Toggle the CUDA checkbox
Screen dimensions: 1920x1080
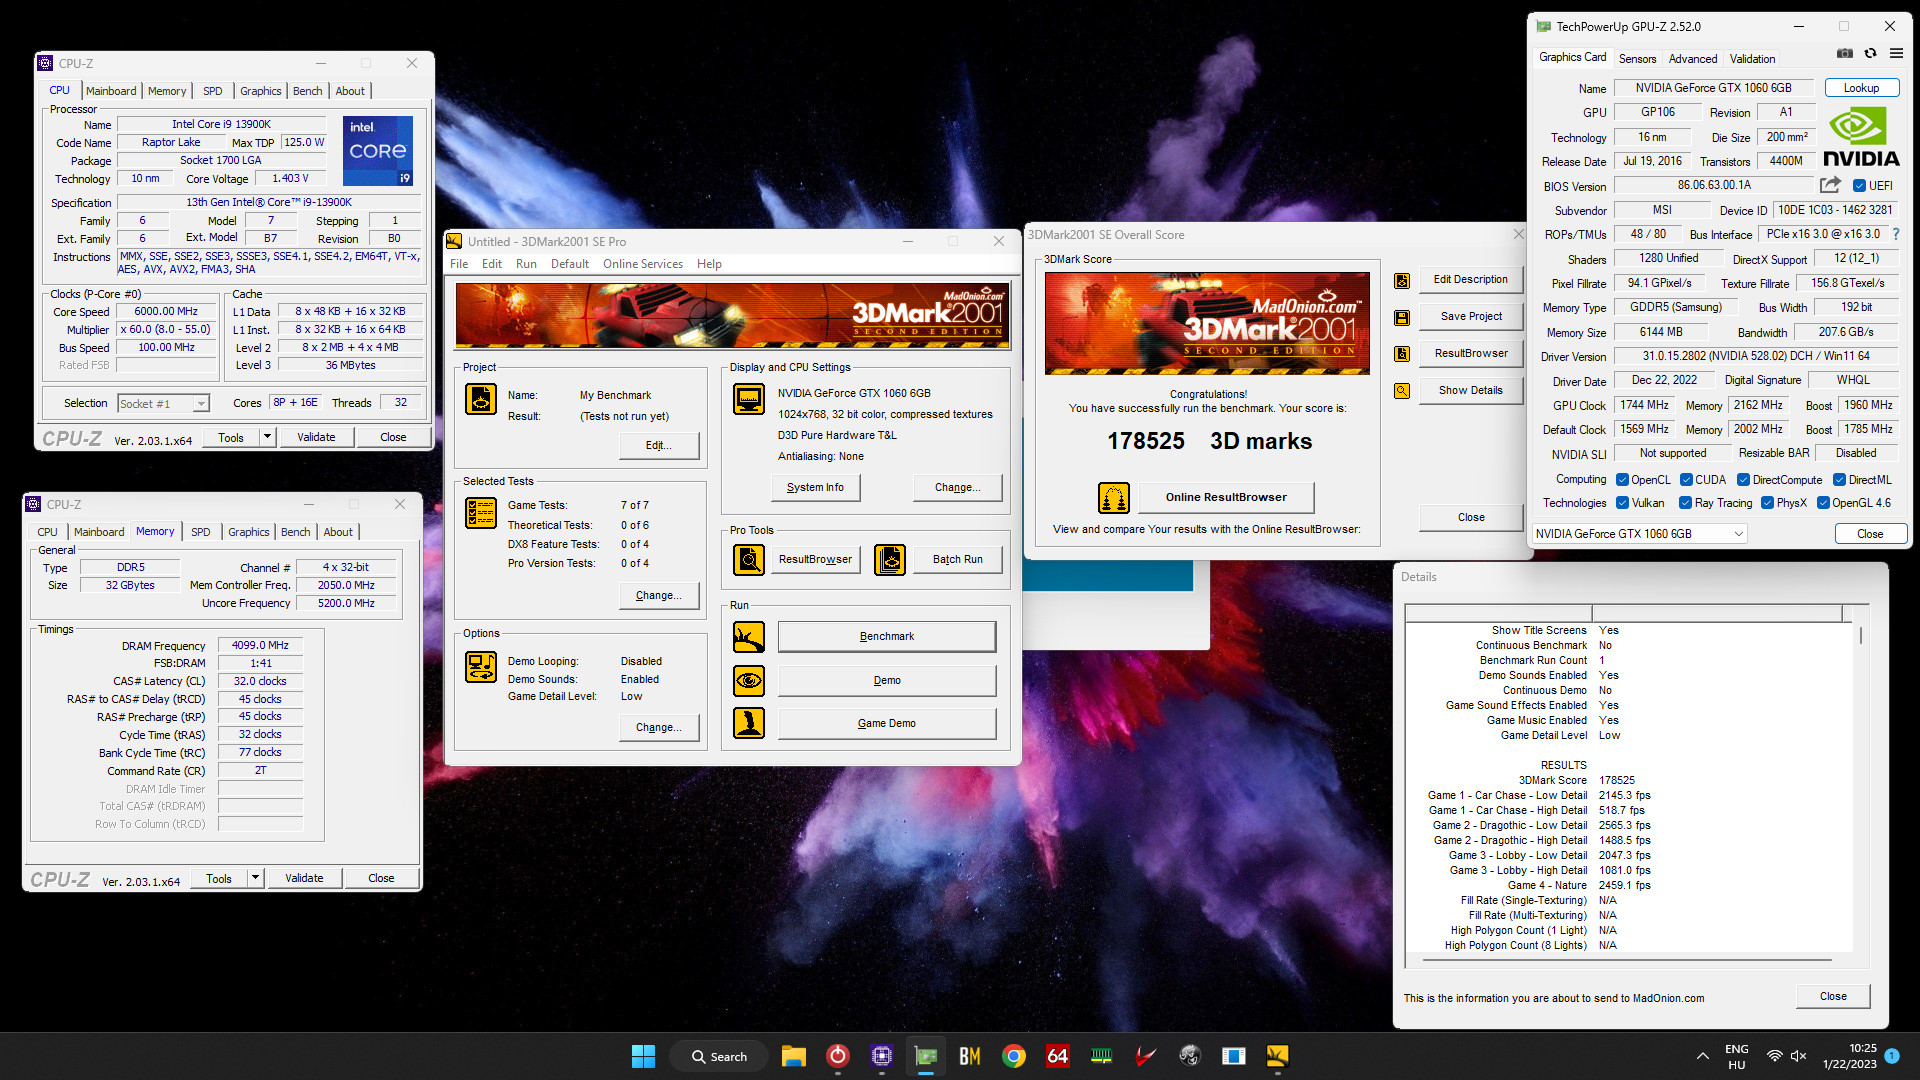[1686, 480]
